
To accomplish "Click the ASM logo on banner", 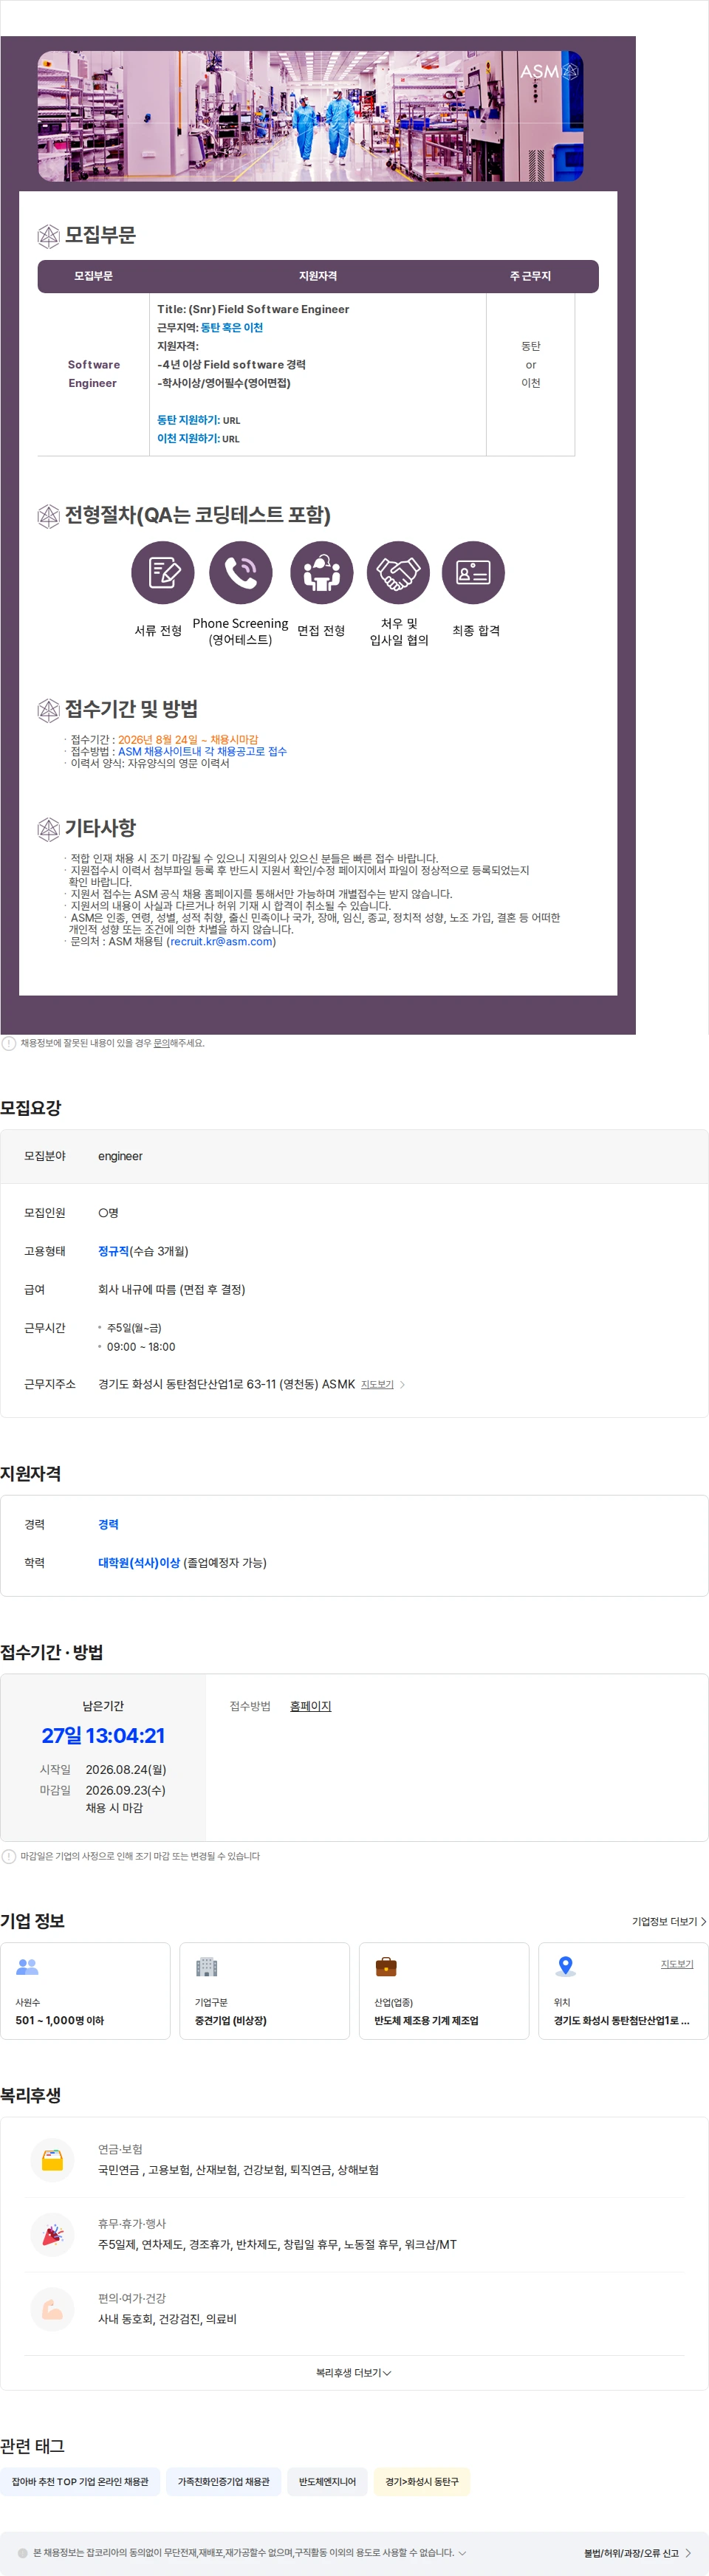I will pos(549,71).
